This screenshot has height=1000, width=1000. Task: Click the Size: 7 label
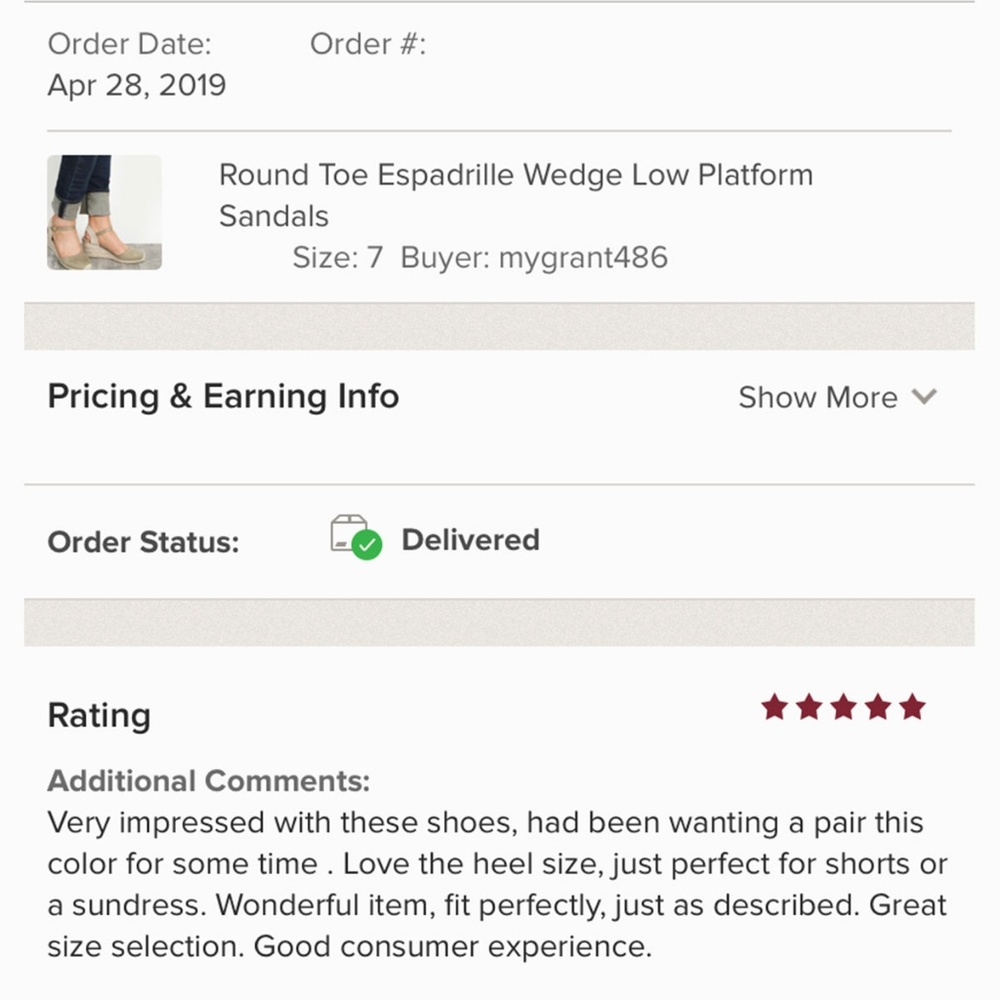337,257
